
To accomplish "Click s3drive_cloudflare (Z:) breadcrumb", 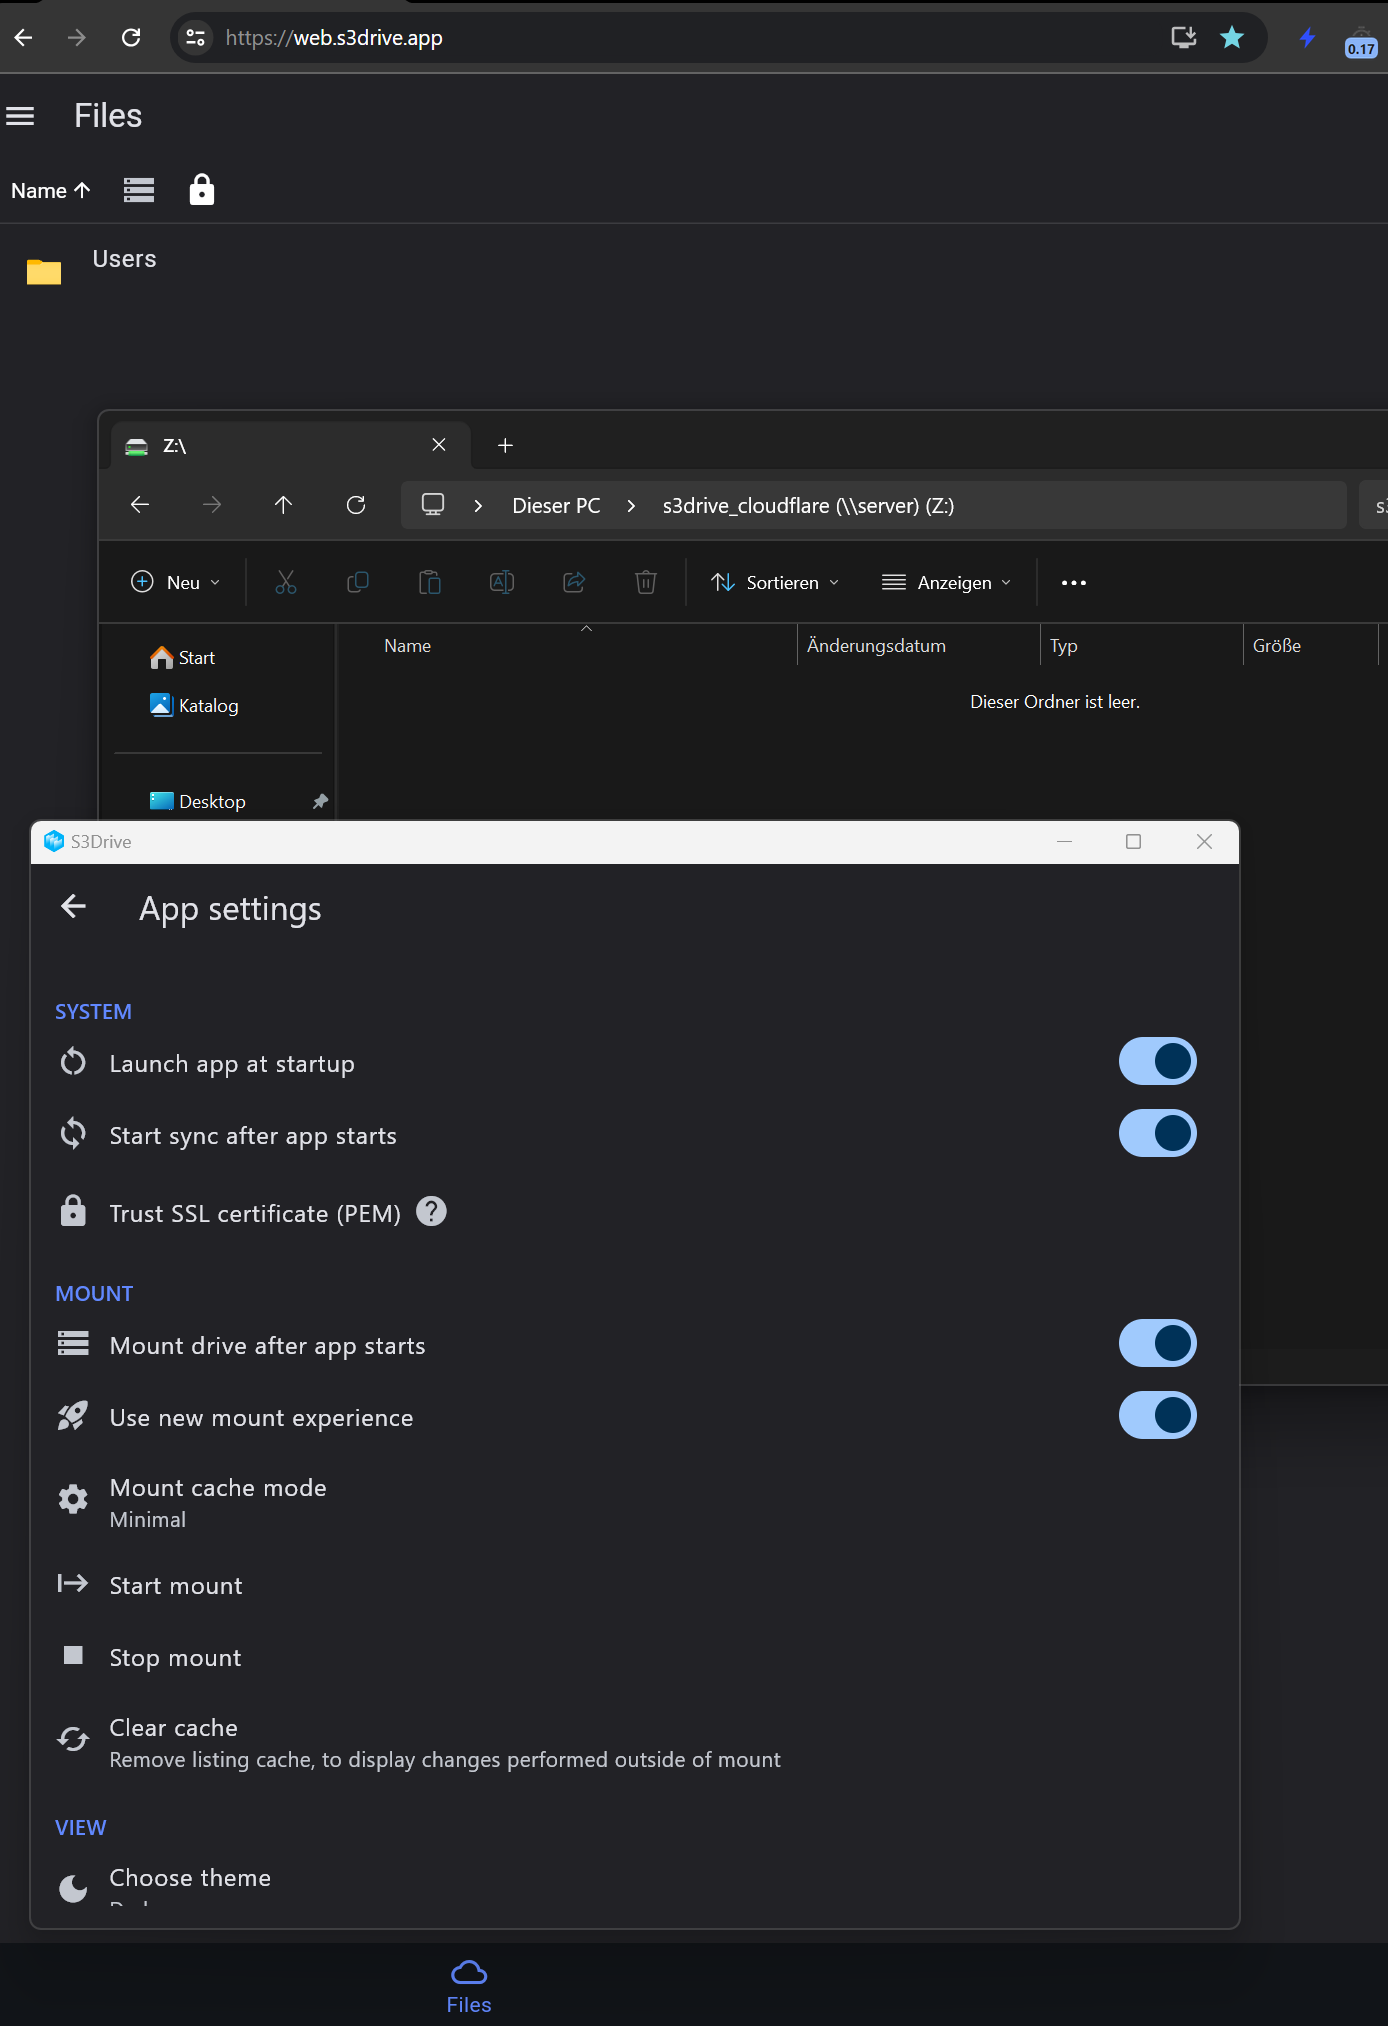I will click(808, 506).
